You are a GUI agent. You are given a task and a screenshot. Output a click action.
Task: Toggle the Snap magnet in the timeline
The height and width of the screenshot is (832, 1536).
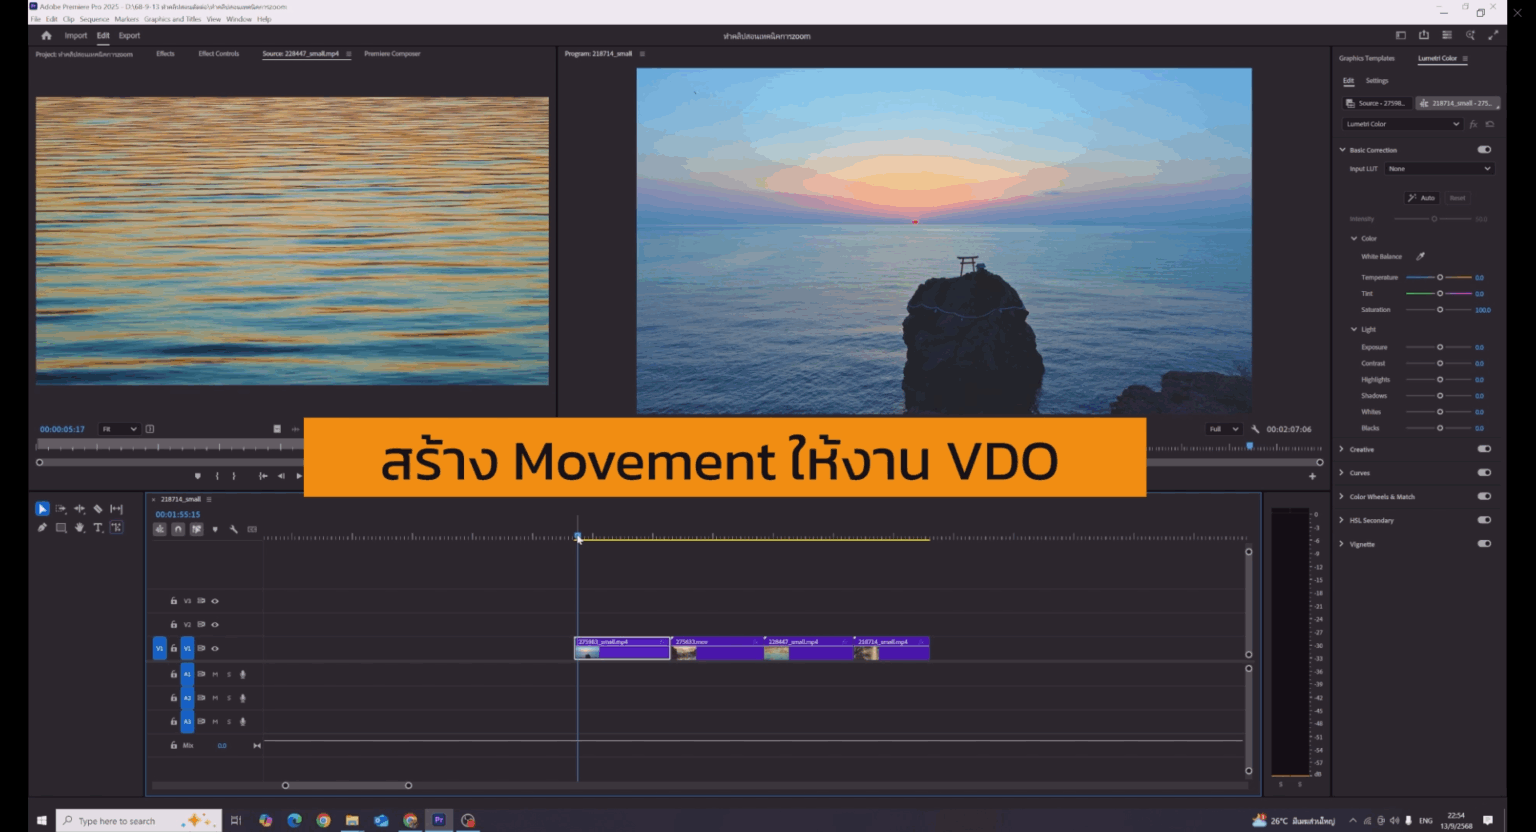click(178, 529)
